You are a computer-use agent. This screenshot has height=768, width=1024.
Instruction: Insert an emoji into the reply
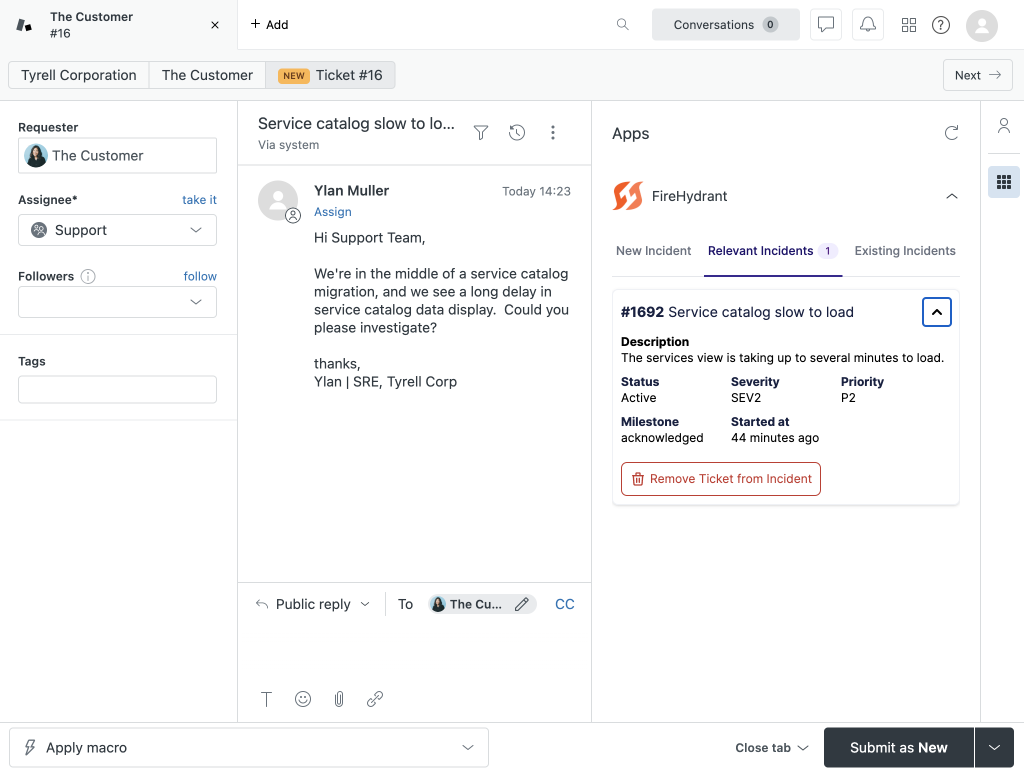pos(303,698)
